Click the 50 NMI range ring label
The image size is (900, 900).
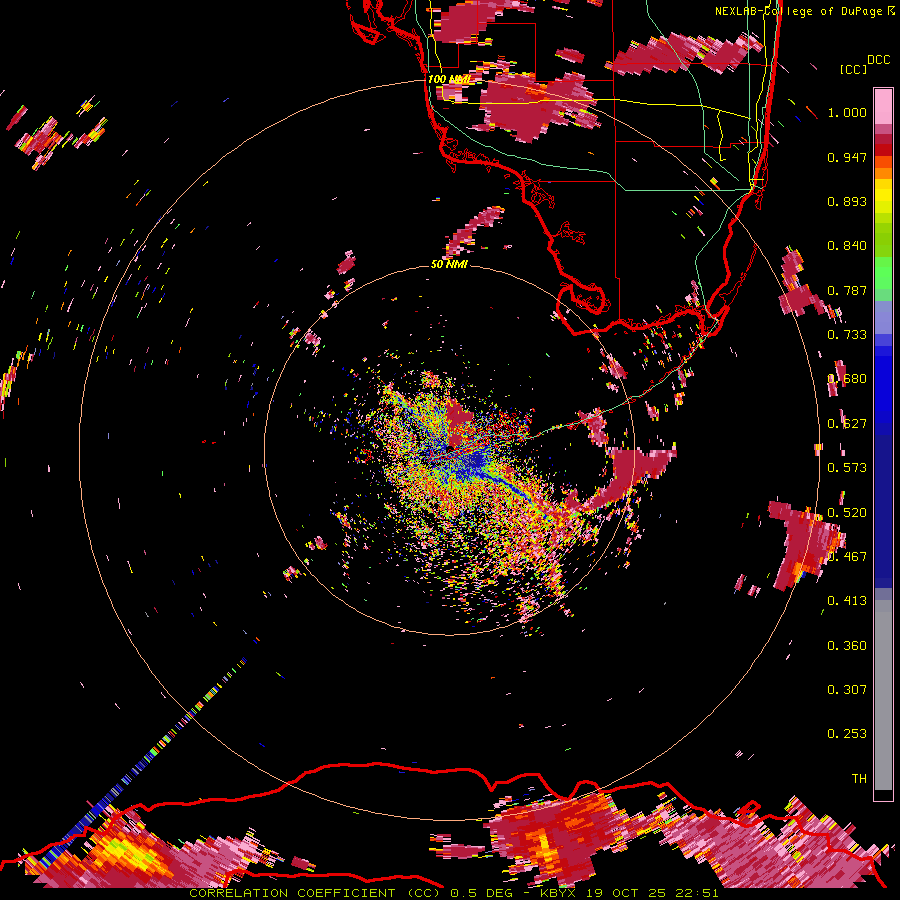pyautogui.click(x=449, y=264)
